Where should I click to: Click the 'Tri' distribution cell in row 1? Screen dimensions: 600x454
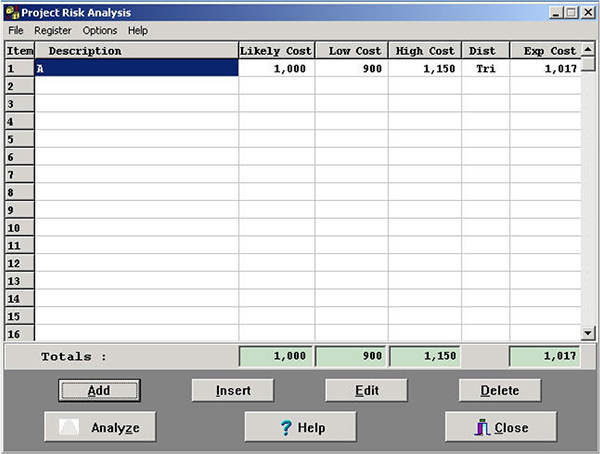point(486,69)
